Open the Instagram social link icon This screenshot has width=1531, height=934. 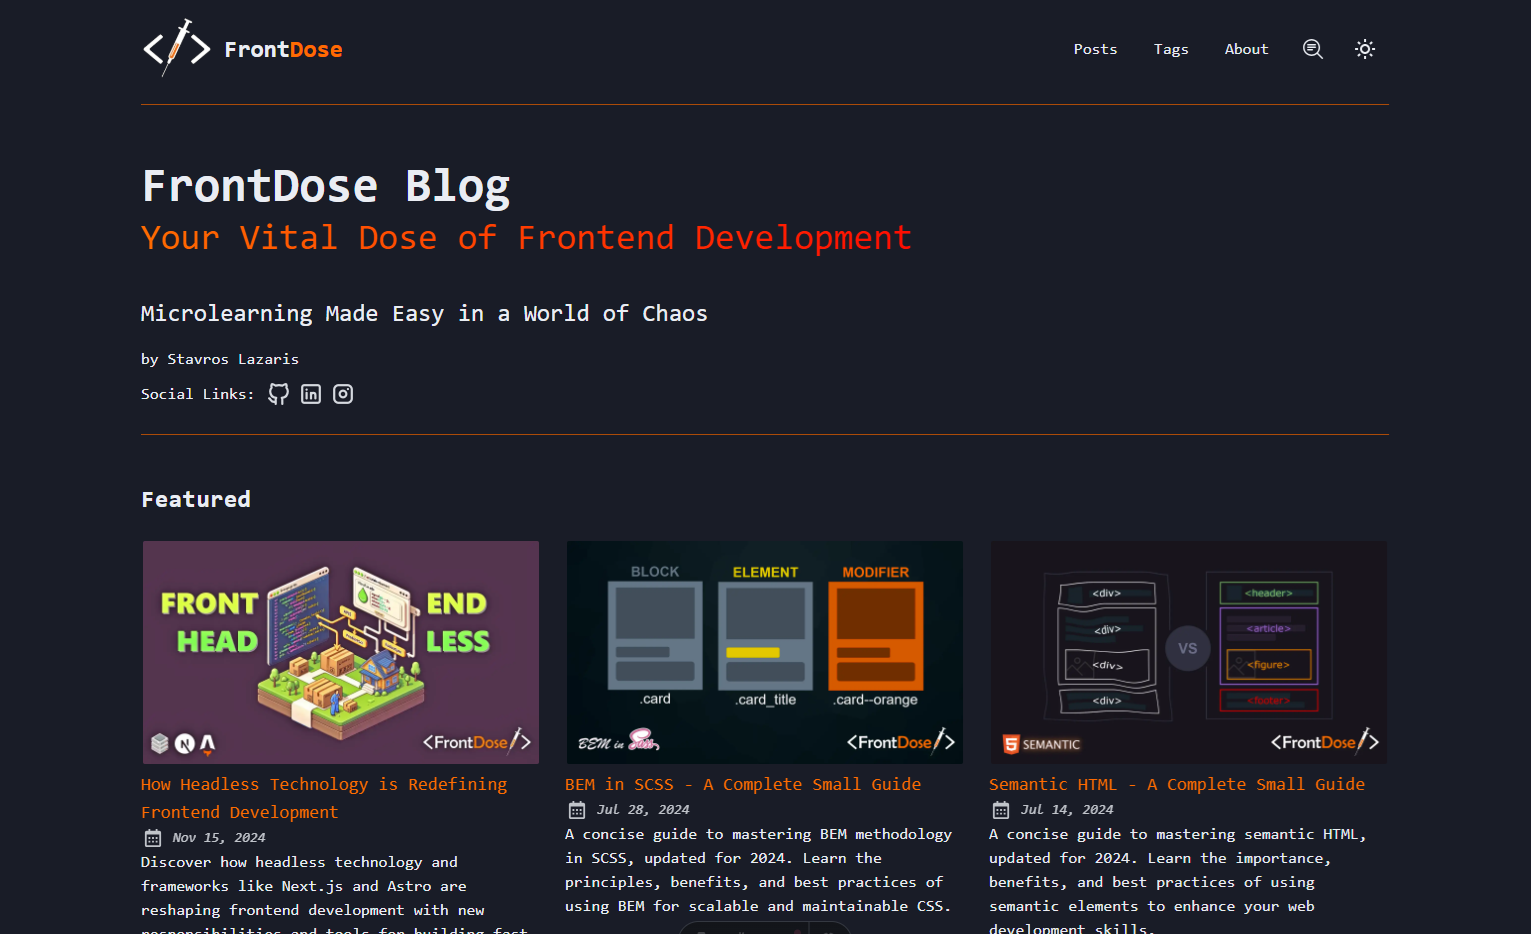click(343, 394)
